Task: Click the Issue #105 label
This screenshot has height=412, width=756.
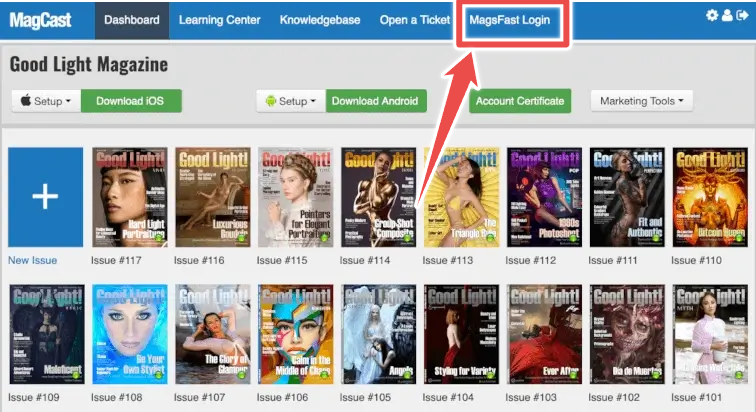Action: [365, 398]
